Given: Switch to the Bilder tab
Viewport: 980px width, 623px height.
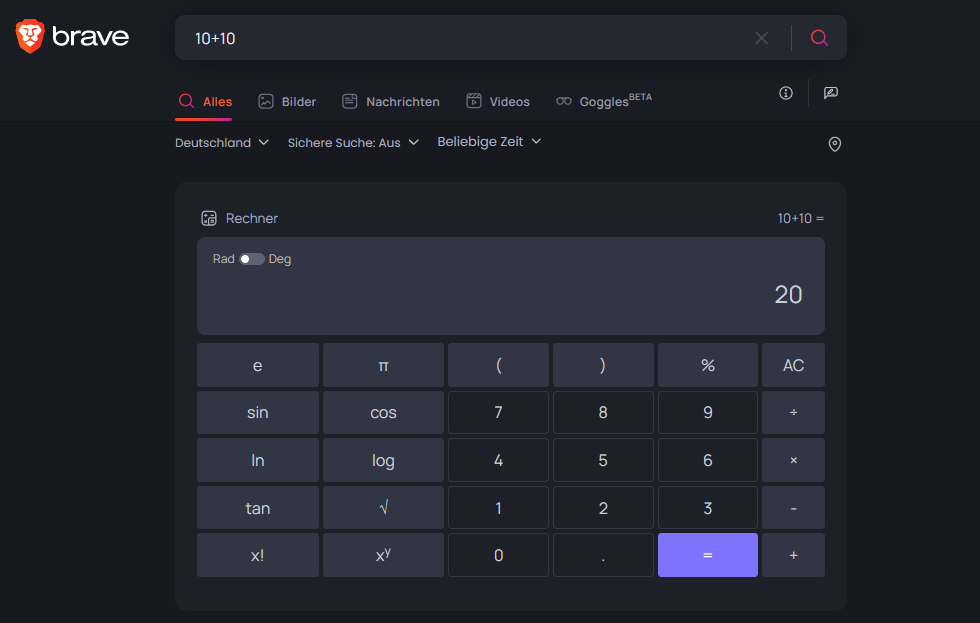Looking at the screenshot, I should click(x=288, y=101).
